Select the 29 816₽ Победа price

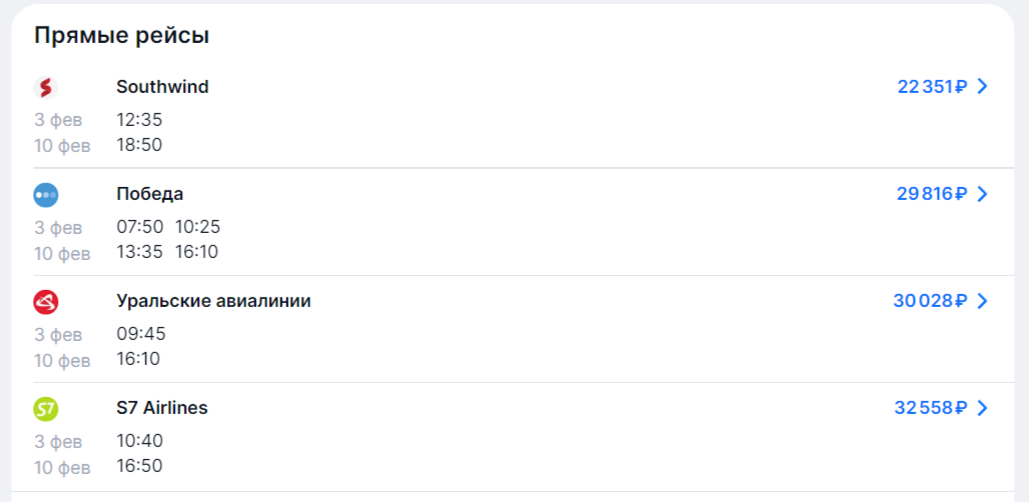point(933,194)
